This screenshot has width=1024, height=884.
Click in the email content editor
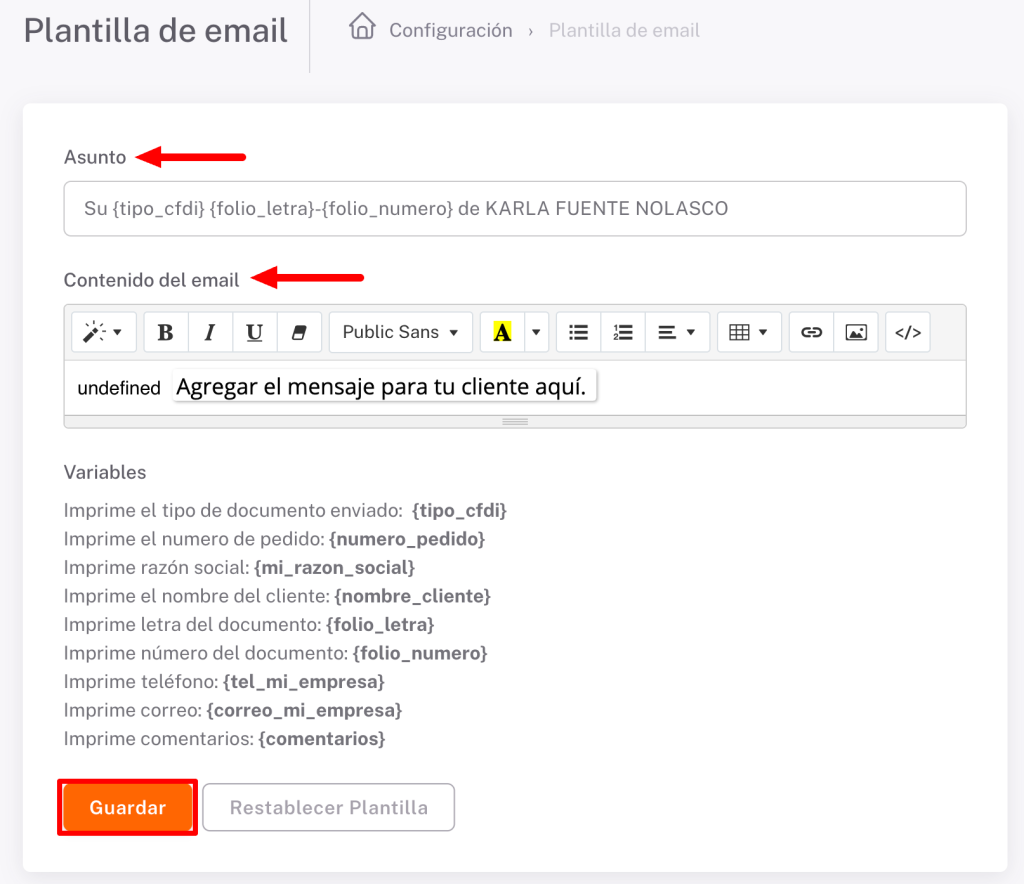pos(515,388)
